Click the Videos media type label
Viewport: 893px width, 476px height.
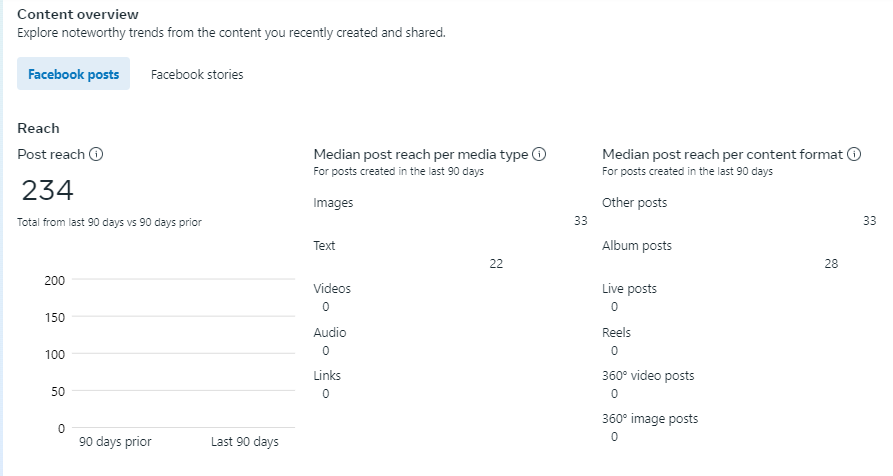coord(332,289)
